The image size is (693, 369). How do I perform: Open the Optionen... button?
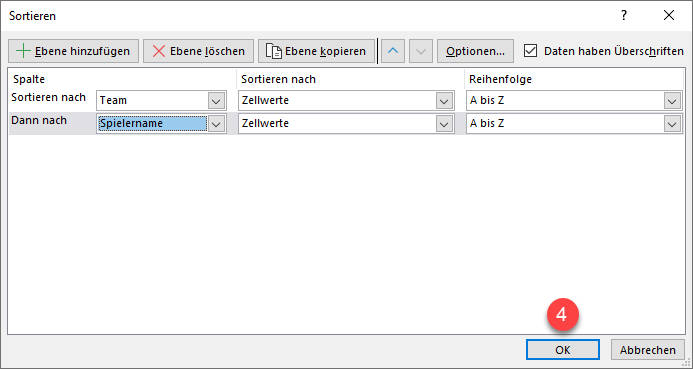475,51
